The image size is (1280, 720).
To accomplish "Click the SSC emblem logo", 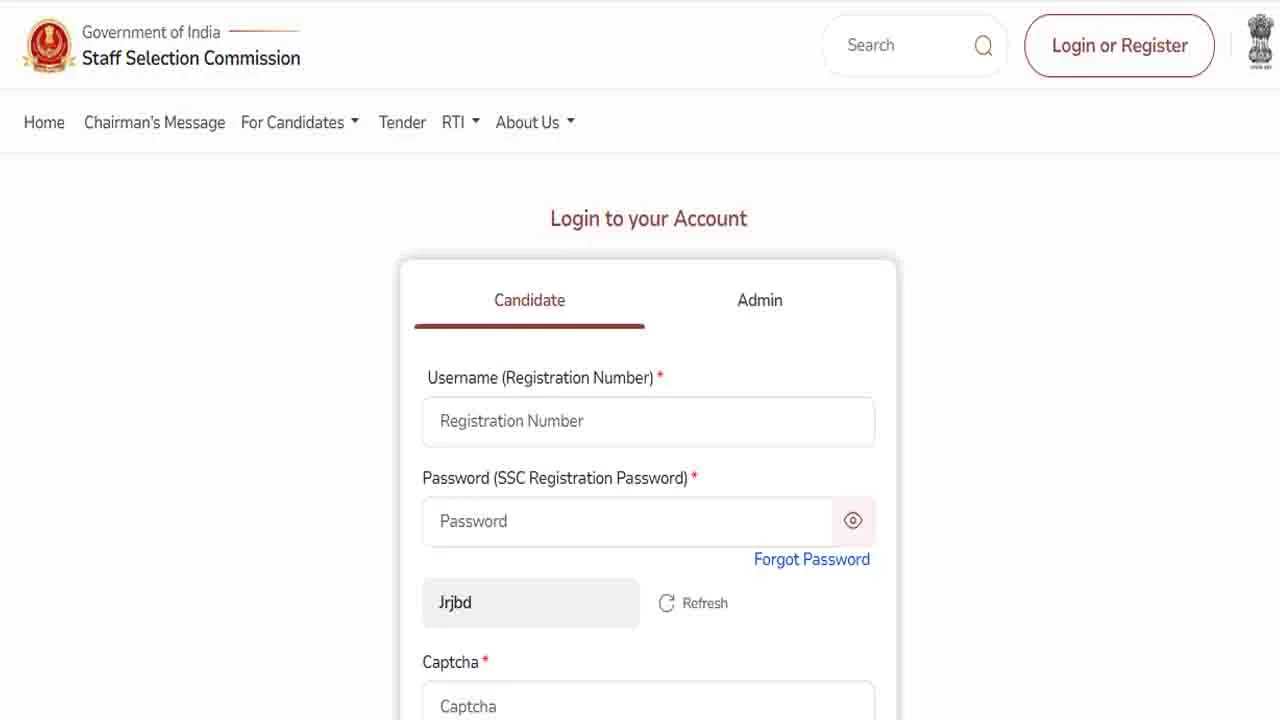I will 49,46.
